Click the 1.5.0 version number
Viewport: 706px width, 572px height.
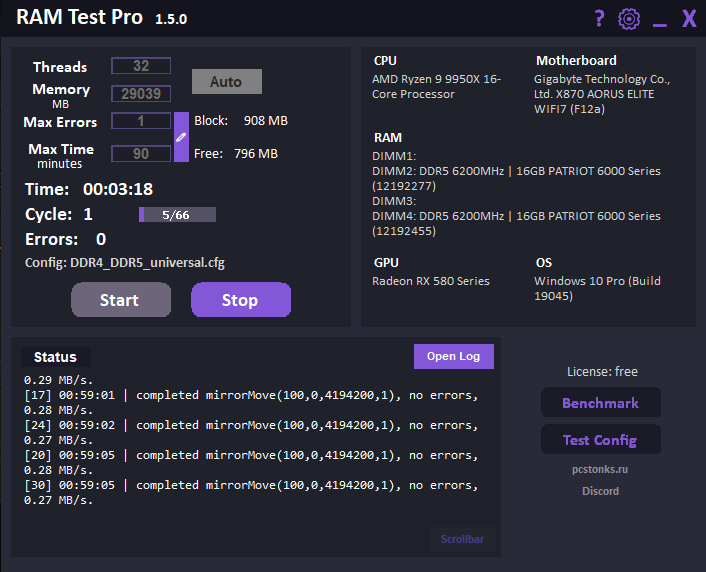(171, 19)
